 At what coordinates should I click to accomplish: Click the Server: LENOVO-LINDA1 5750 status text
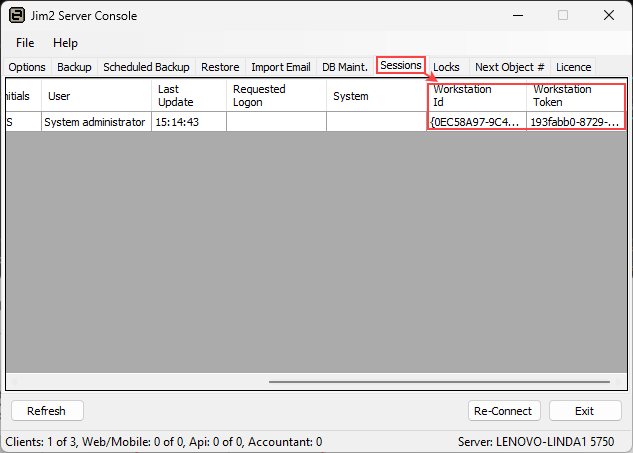tap(536, 442)
